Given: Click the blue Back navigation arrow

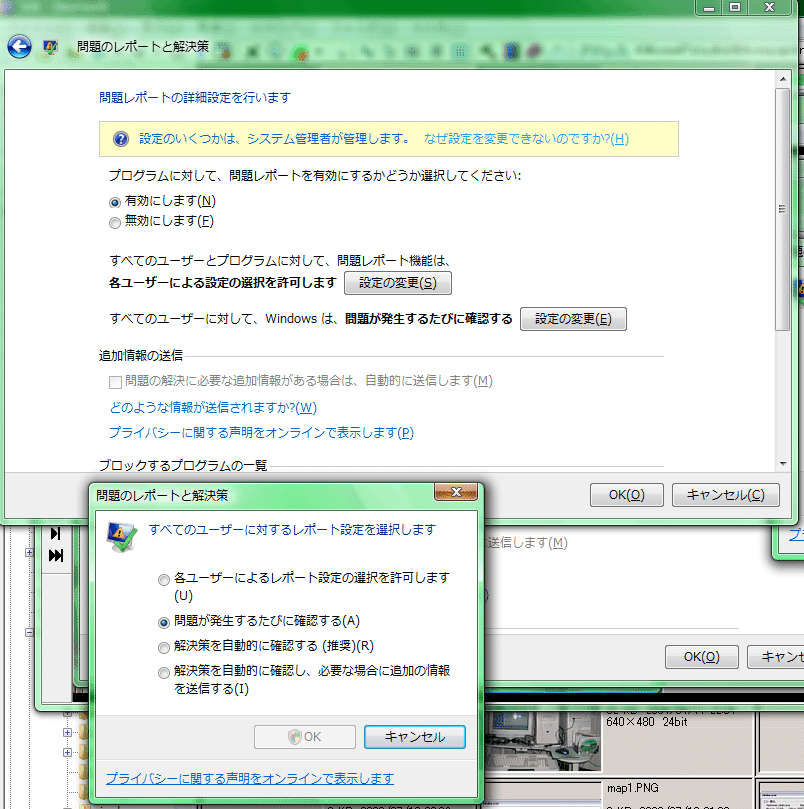Looking at the screenshot, I should 19,46.
